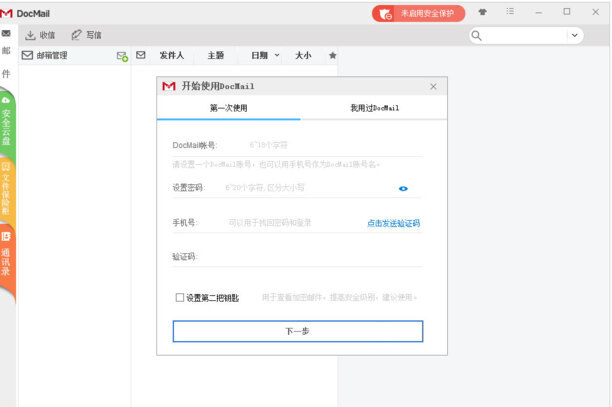Click the add mailbox icon with green plus
Screen dimensions: 612x407
(122, 56)
